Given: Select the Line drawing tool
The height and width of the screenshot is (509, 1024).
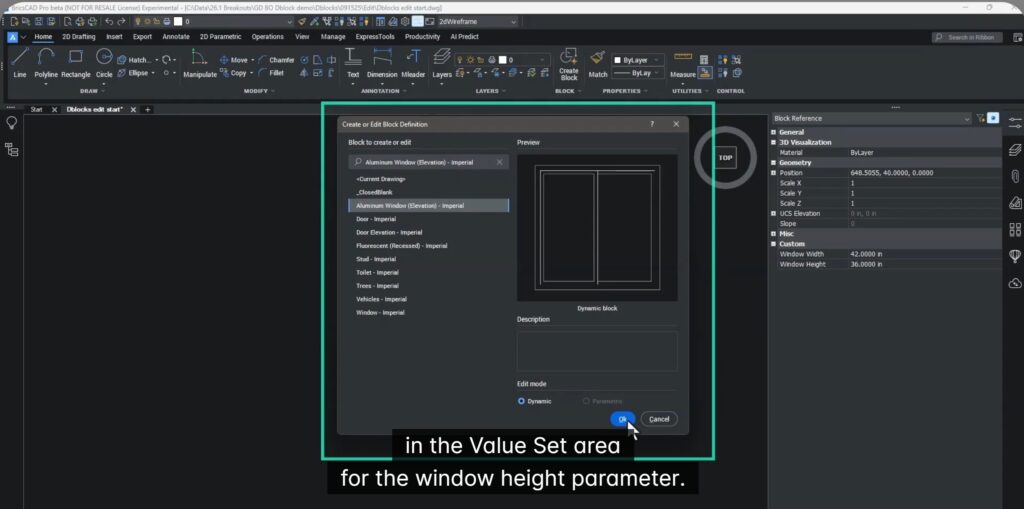Looking at the screenshot, I should (x=20, y=62).
